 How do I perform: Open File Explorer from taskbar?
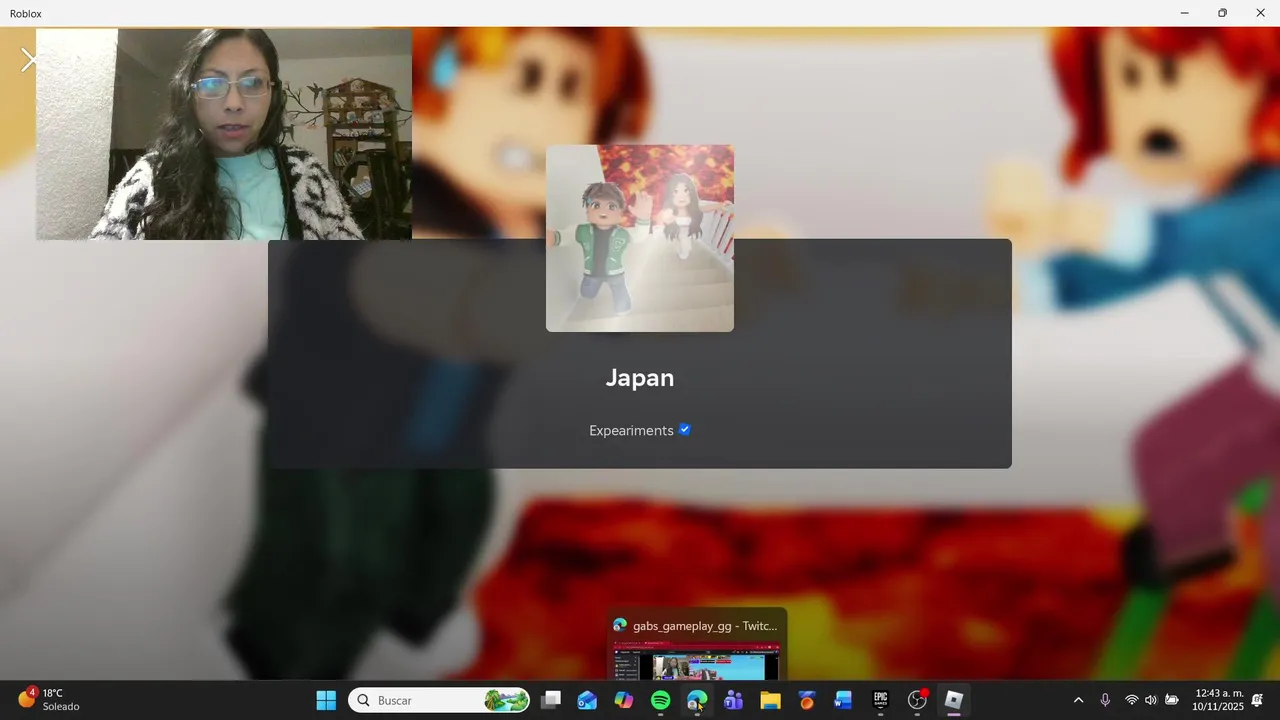click(770, 700)
